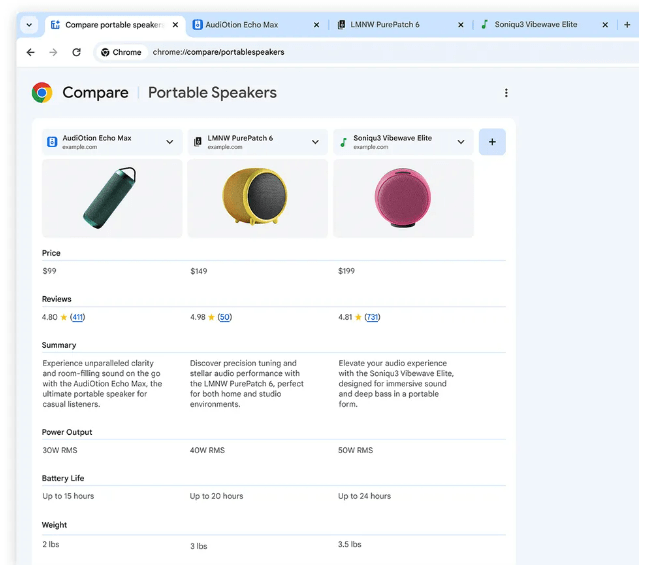647x573 pixels.
Task: Click the Reviews row heading
Action: coord(57,299)
